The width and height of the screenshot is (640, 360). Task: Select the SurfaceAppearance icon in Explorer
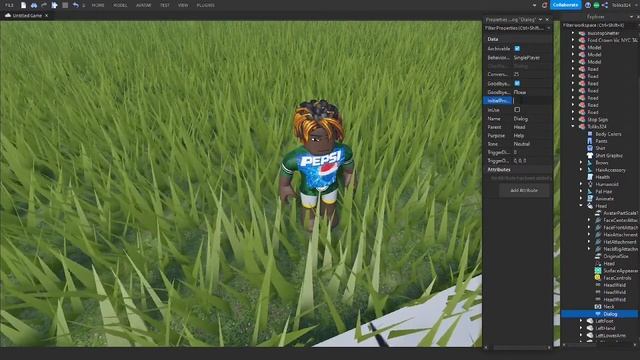(598, 271)
